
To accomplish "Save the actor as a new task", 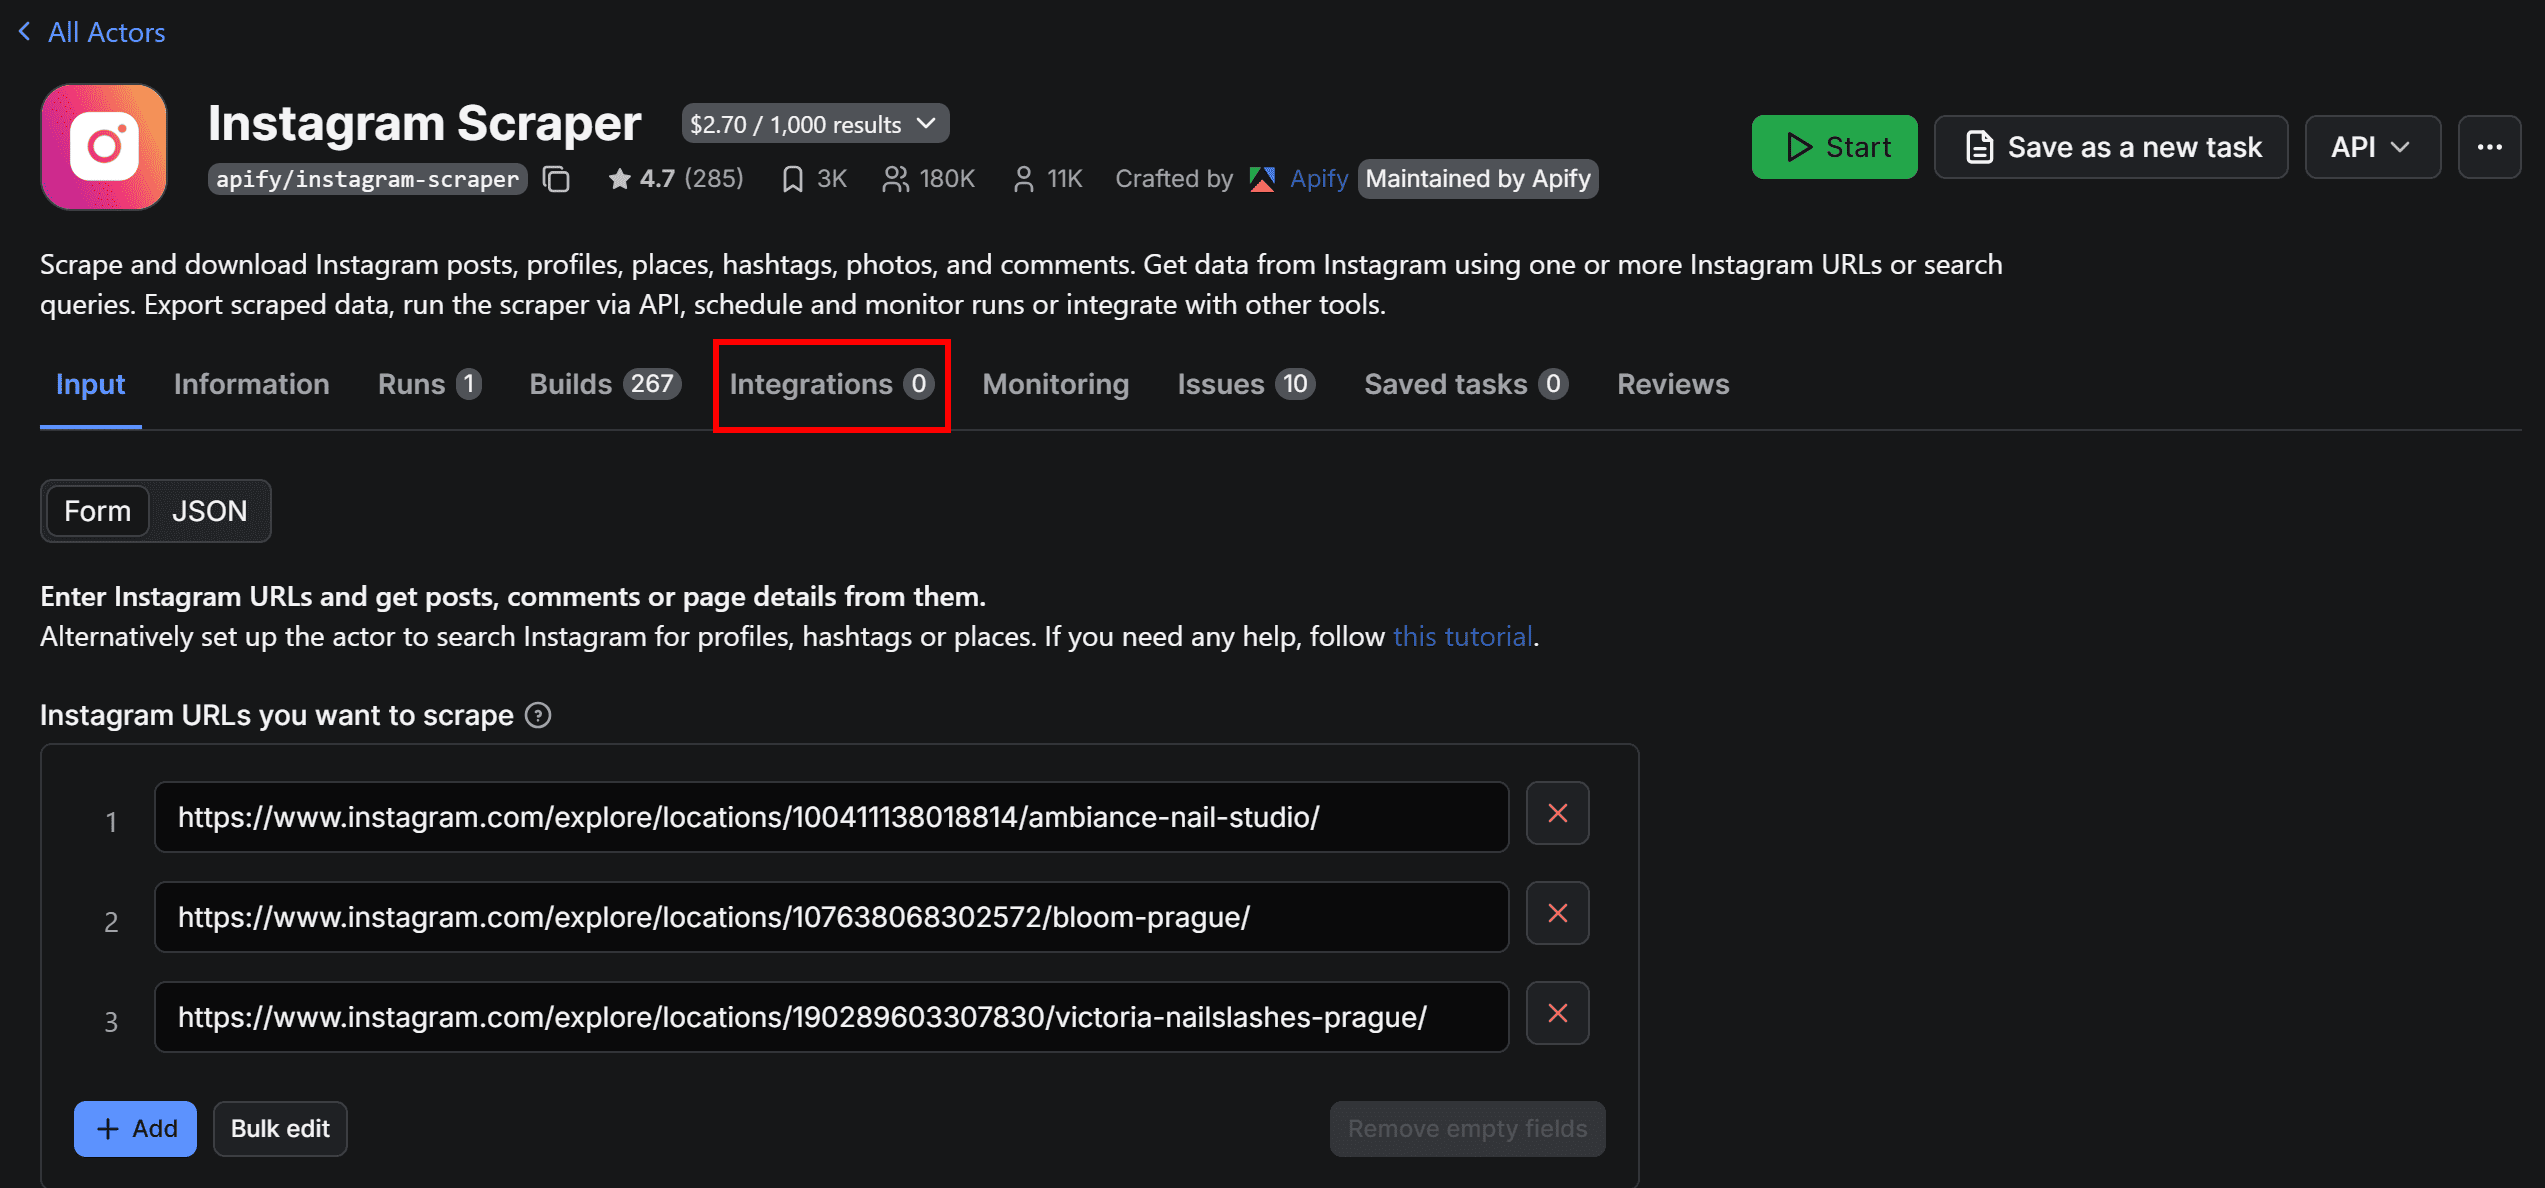I will [2110, 146].
